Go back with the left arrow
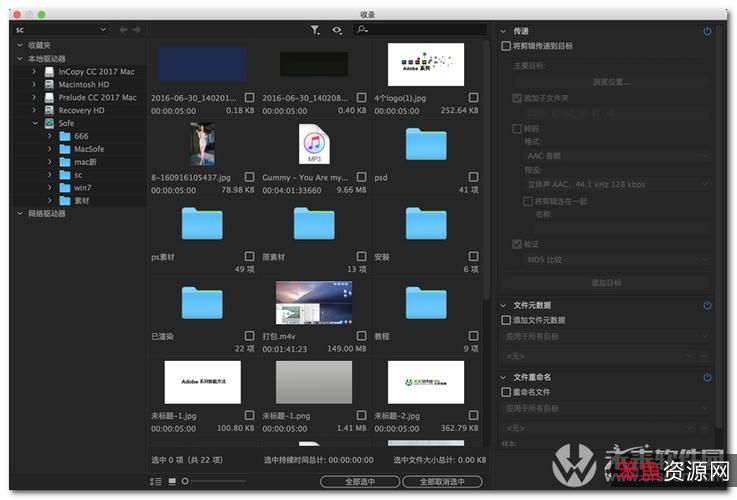Screen dimensions: 737x500 124,30
